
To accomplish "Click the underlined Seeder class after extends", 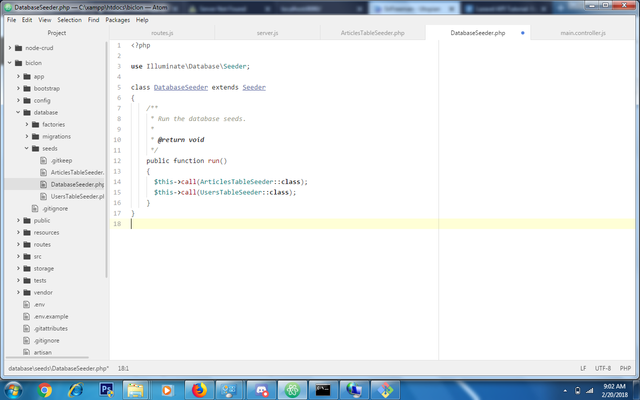I will pos(254,87).
